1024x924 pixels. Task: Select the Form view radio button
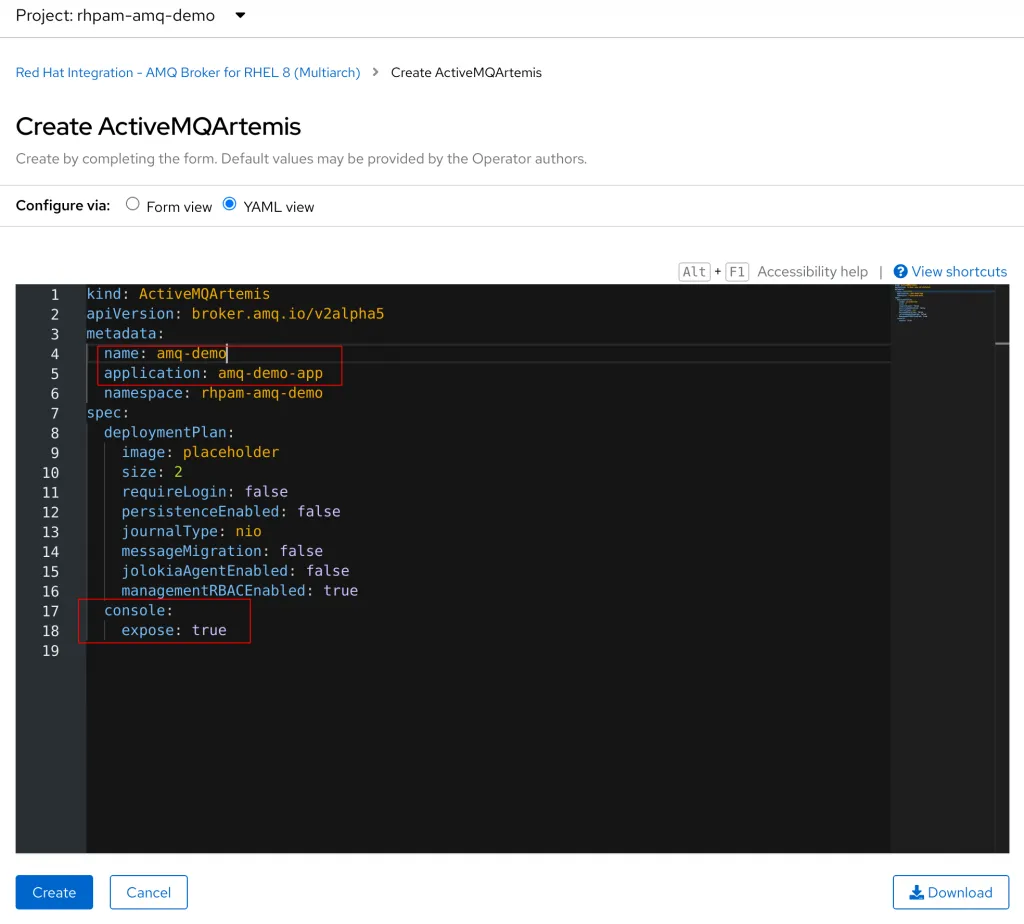(x=133, y=204)
